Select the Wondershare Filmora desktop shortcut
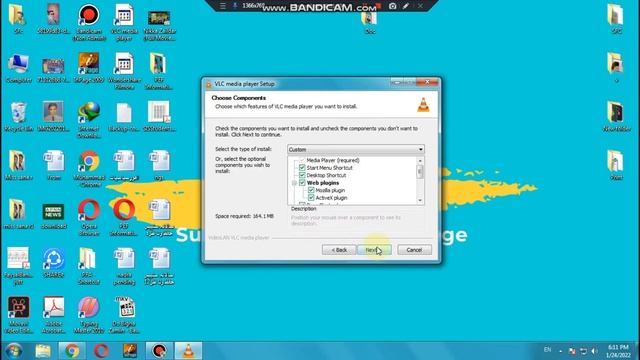Image resolution: width=640 pixels, height=360 pixels. [x=124, y=71]
